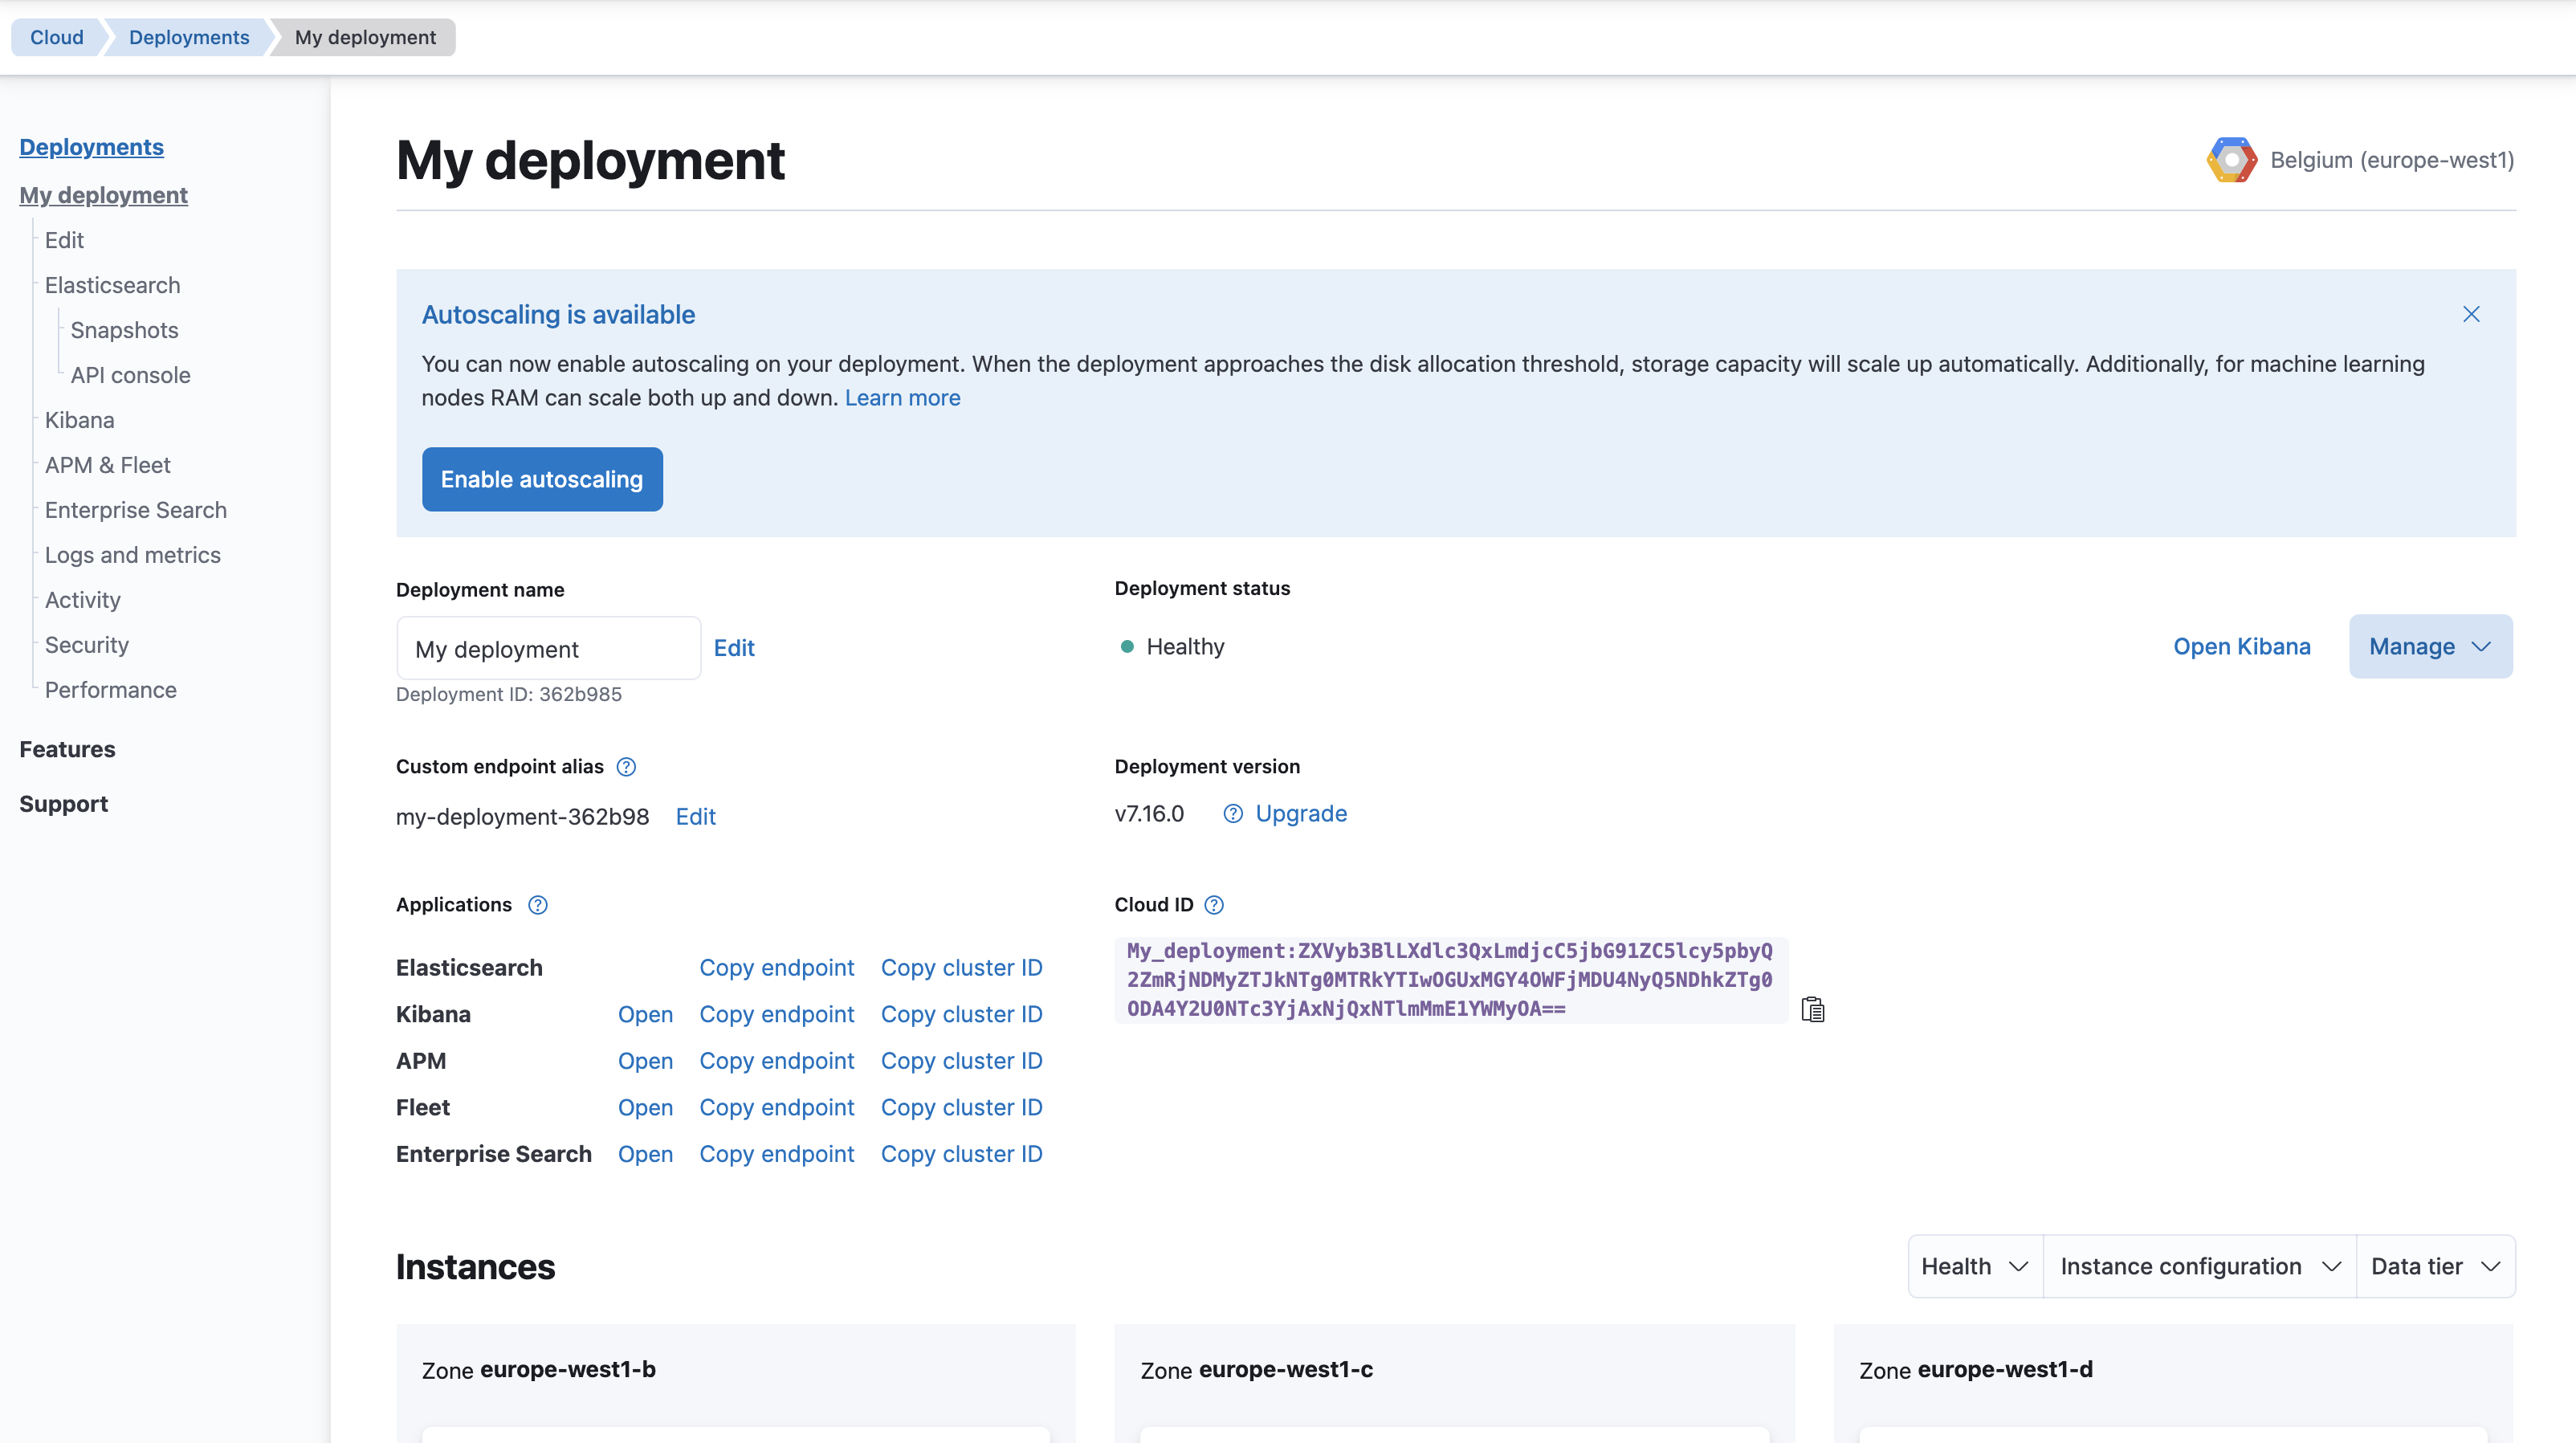Open the Data tier filter dropdown
2576x1443 pixels.
tap(2436, 1267)
